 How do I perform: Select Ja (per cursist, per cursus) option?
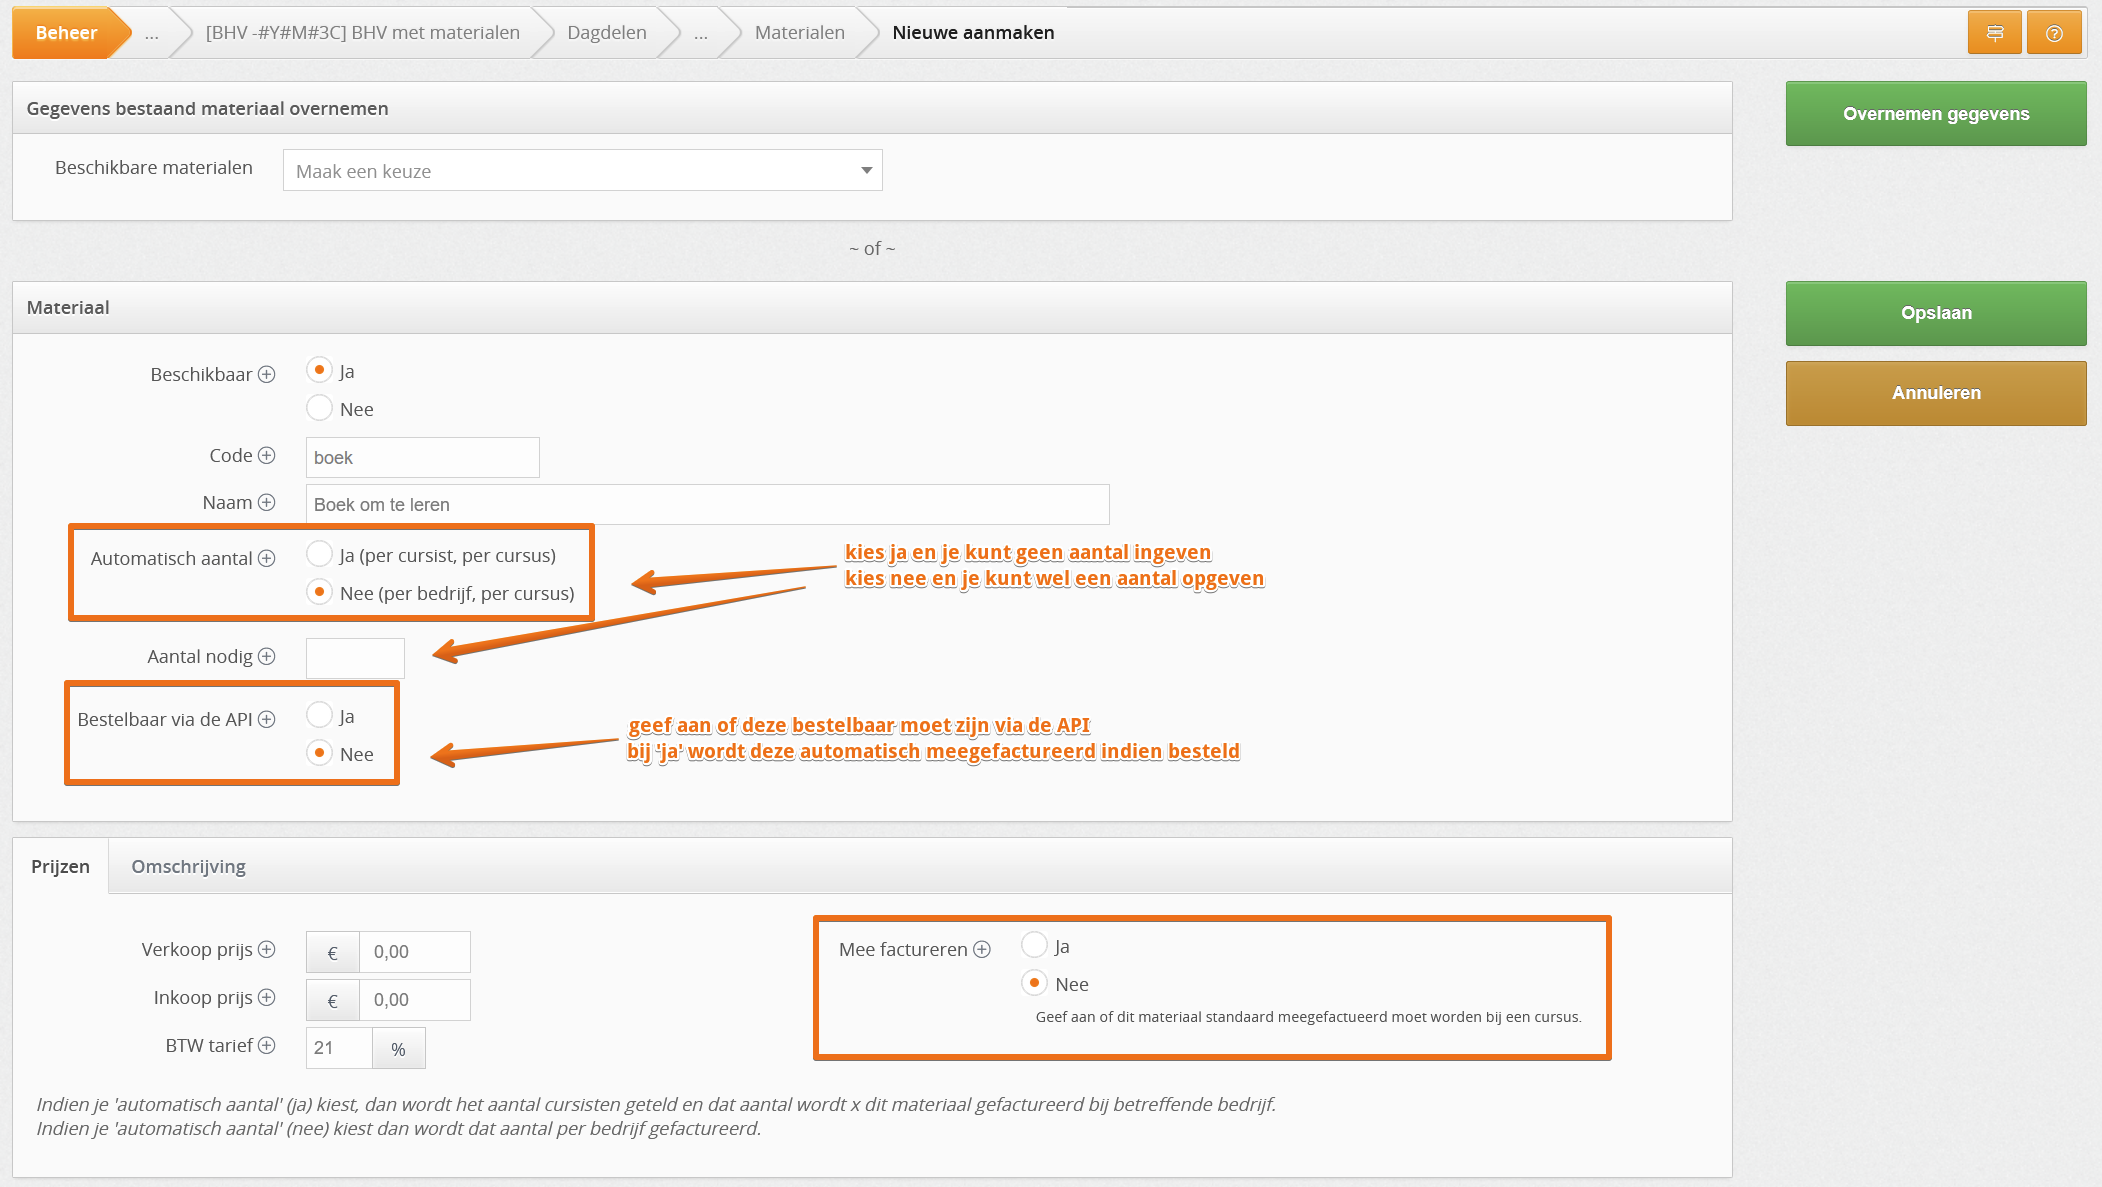click(x=319, y=554)
